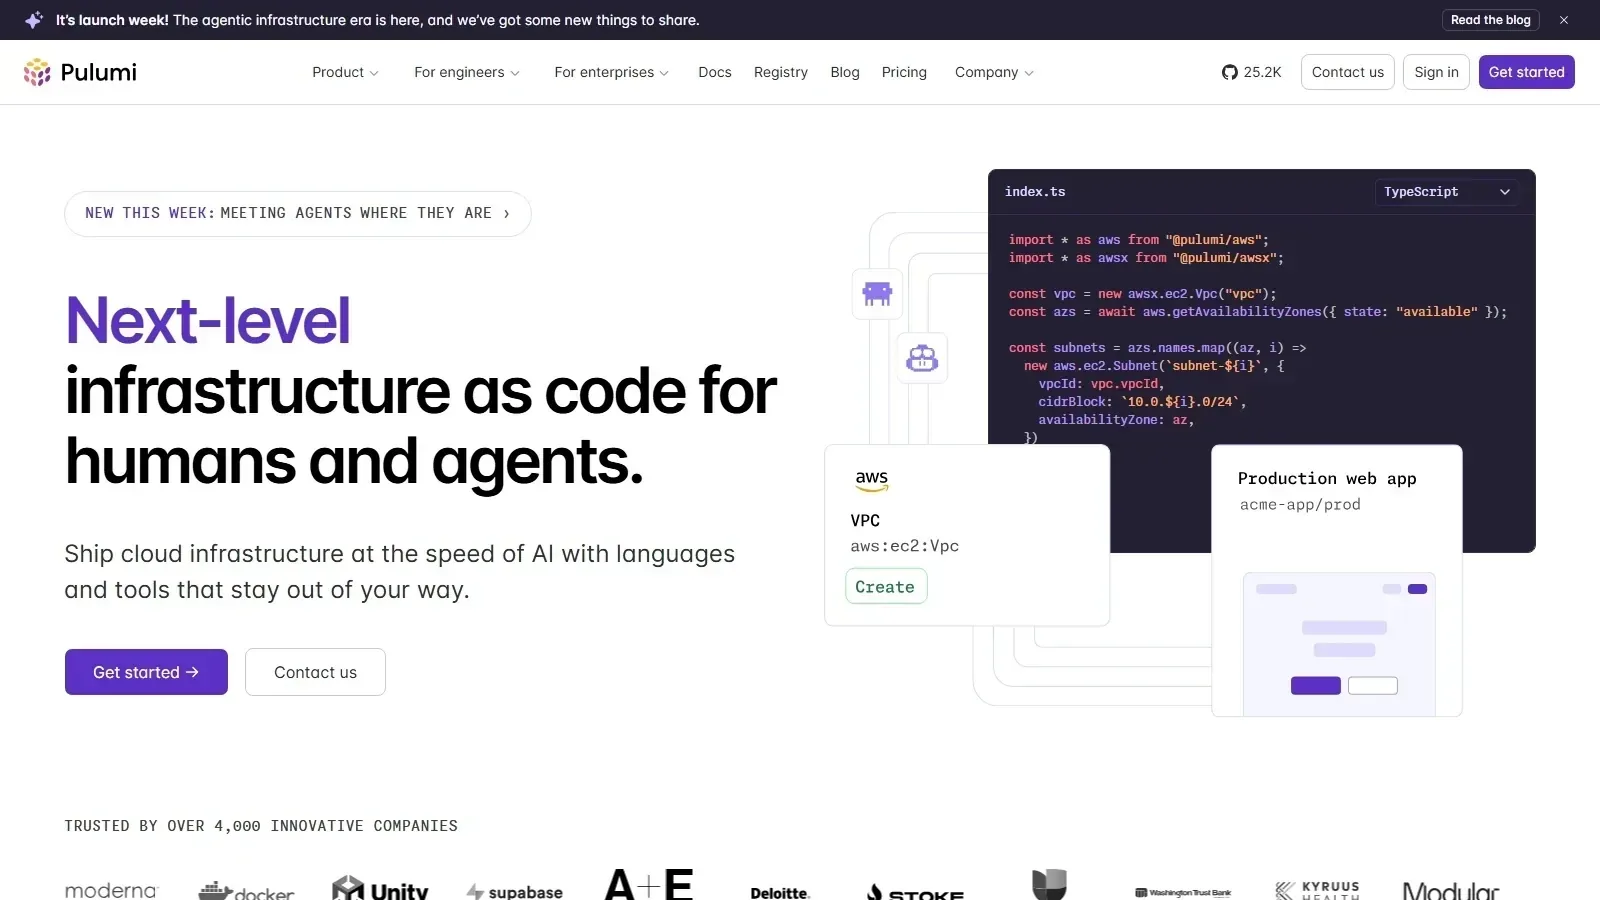Open the Modular customer logo
Viewport: 1600px width, 900px height.
[x=1451, y=890]
